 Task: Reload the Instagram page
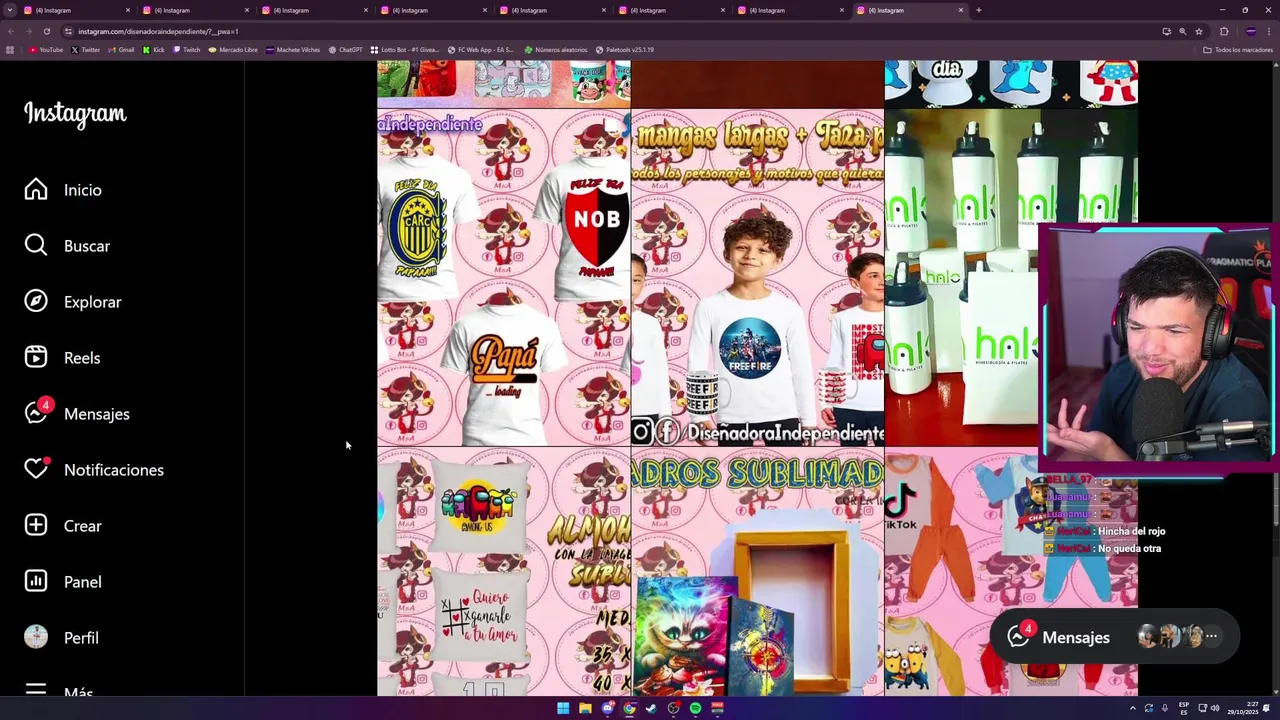pos(46,31)
